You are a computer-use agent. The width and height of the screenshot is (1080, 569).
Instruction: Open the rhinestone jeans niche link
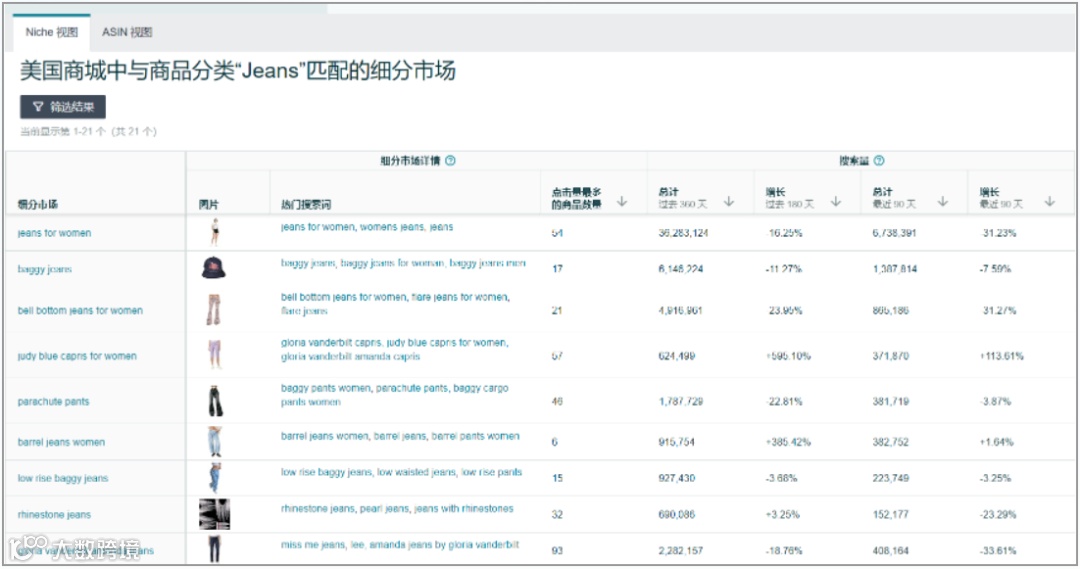[54, 515]
